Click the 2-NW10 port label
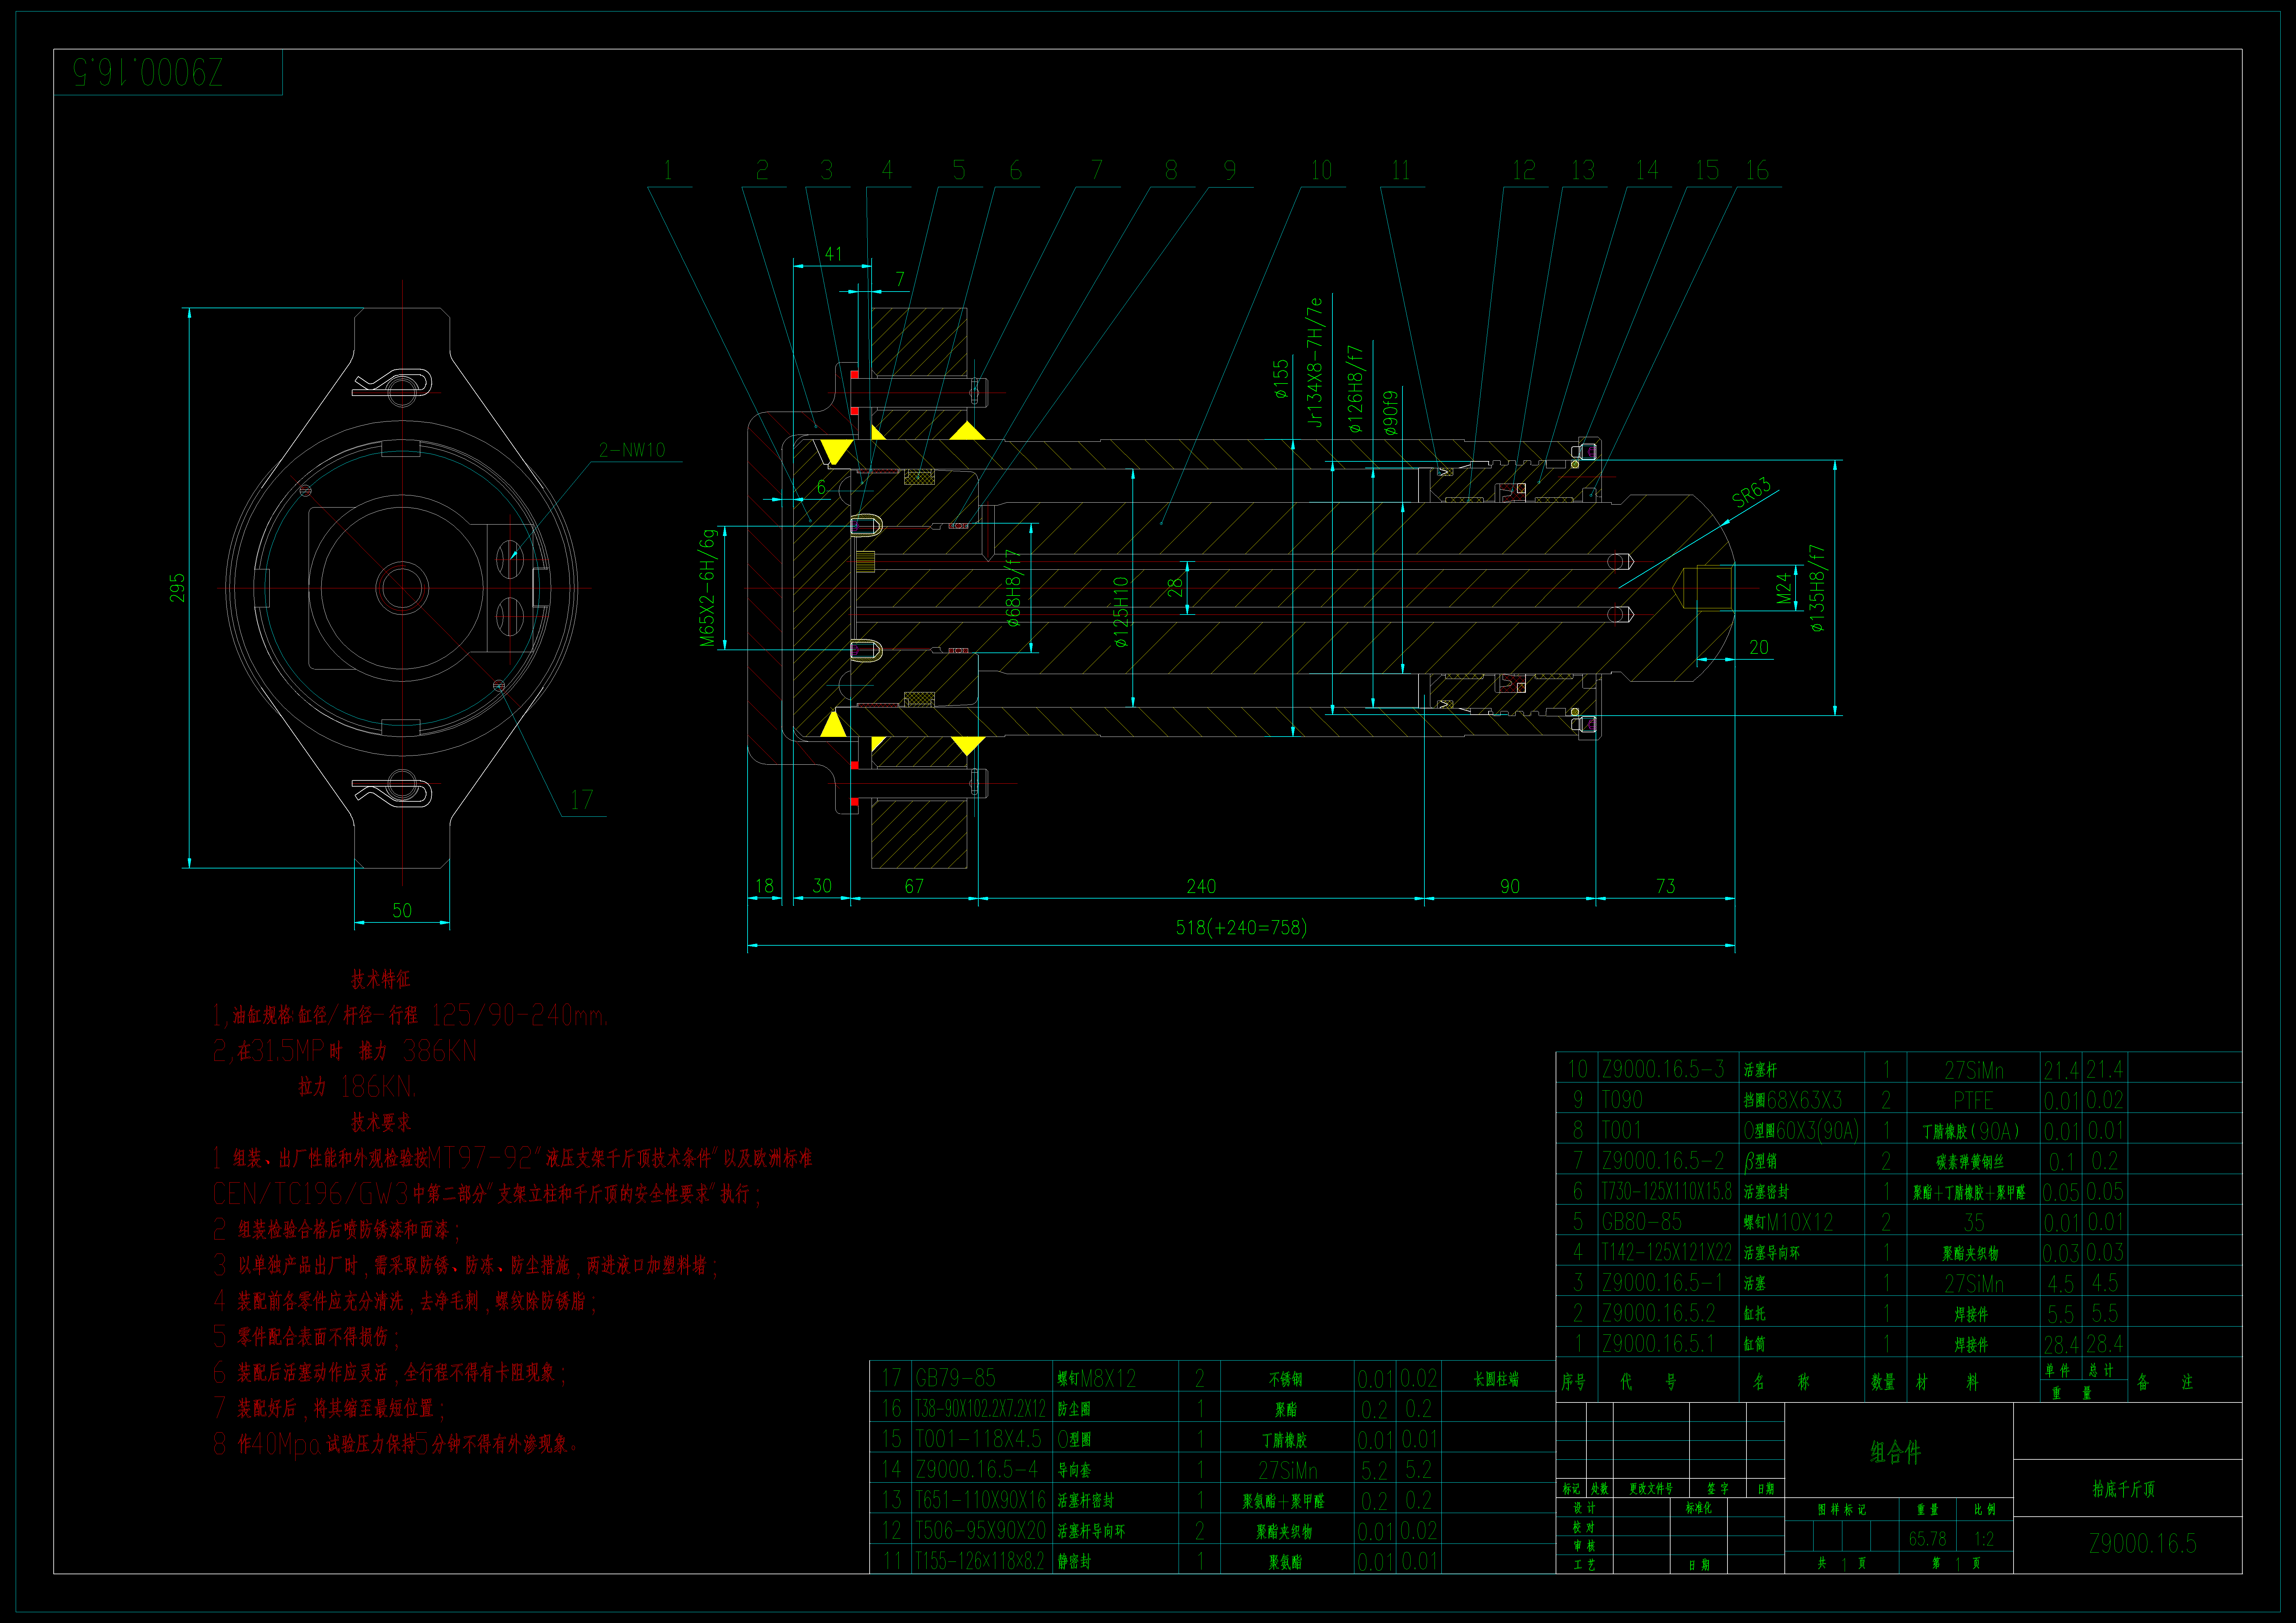The width and height of the screenshot is (2296, 1623). (632, 450)
